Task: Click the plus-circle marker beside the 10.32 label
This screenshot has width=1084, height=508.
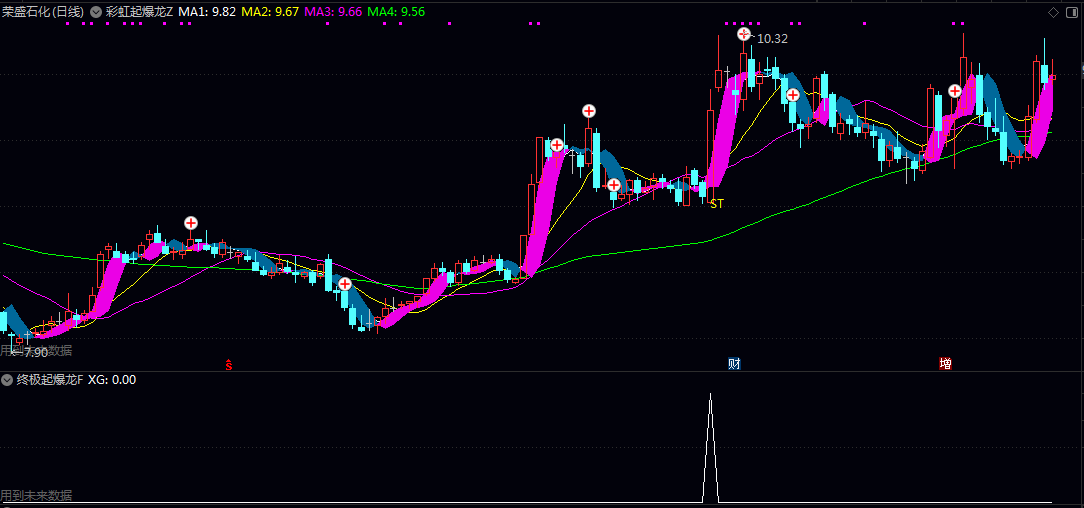Action: [744, 33]
